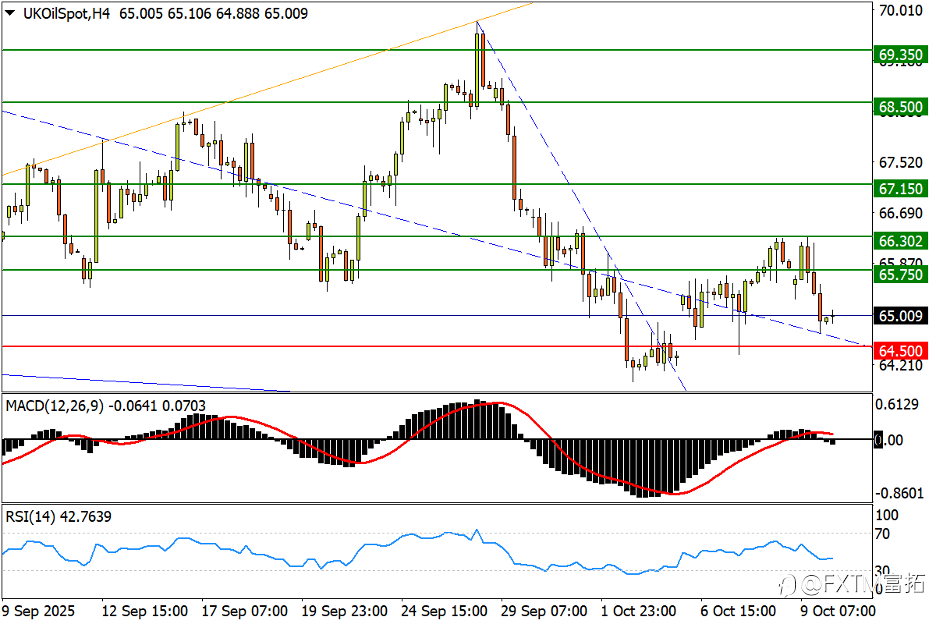
Task: Select the 69.350 green level price tag
Action: [901, 55]
